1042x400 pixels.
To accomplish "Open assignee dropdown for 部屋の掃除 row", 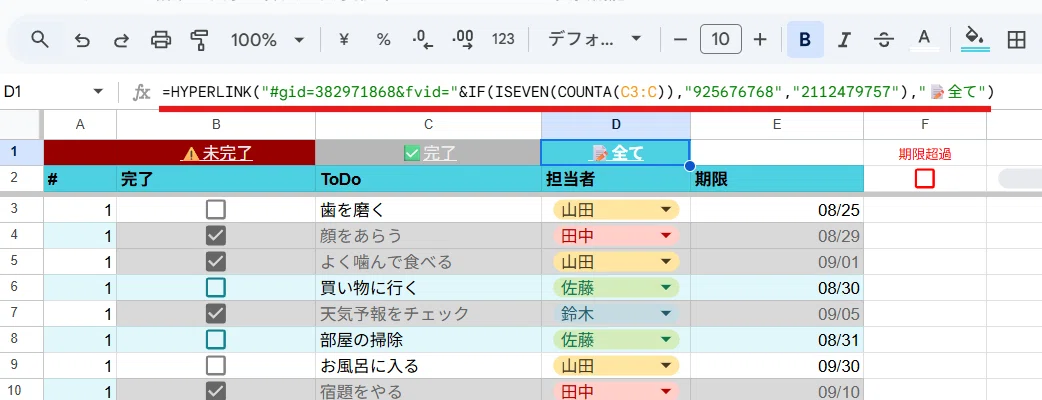I will point(665,340).
